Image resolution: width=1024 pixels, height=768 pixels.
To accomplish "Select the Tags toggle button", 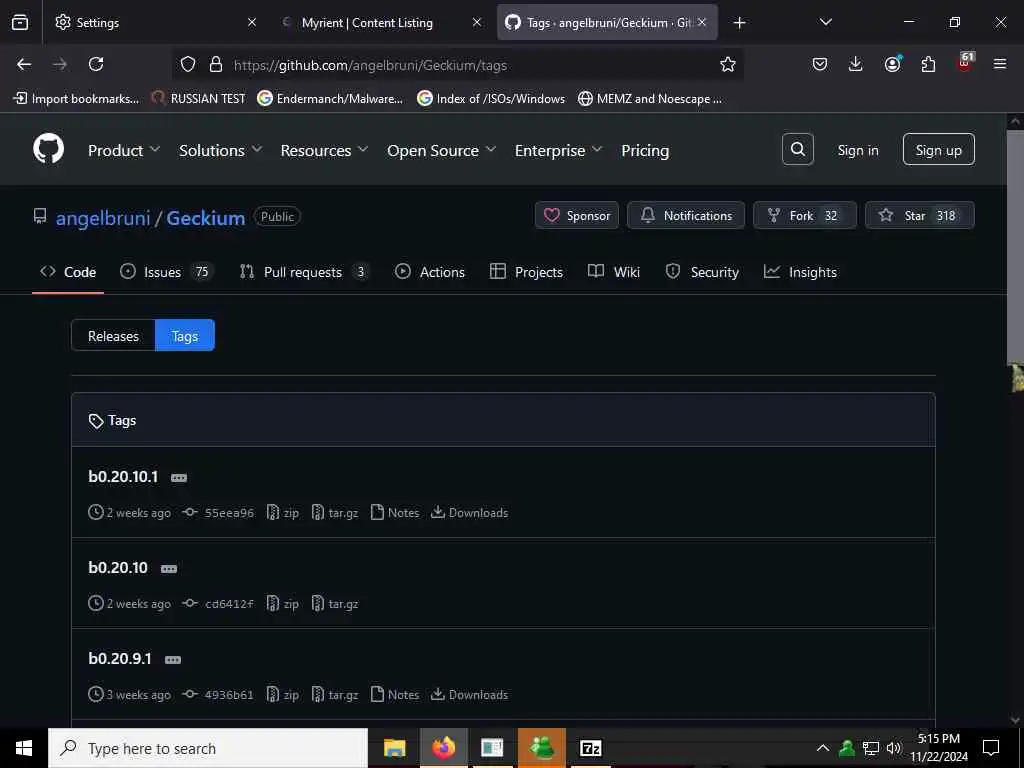I will (x=185, y=336).
